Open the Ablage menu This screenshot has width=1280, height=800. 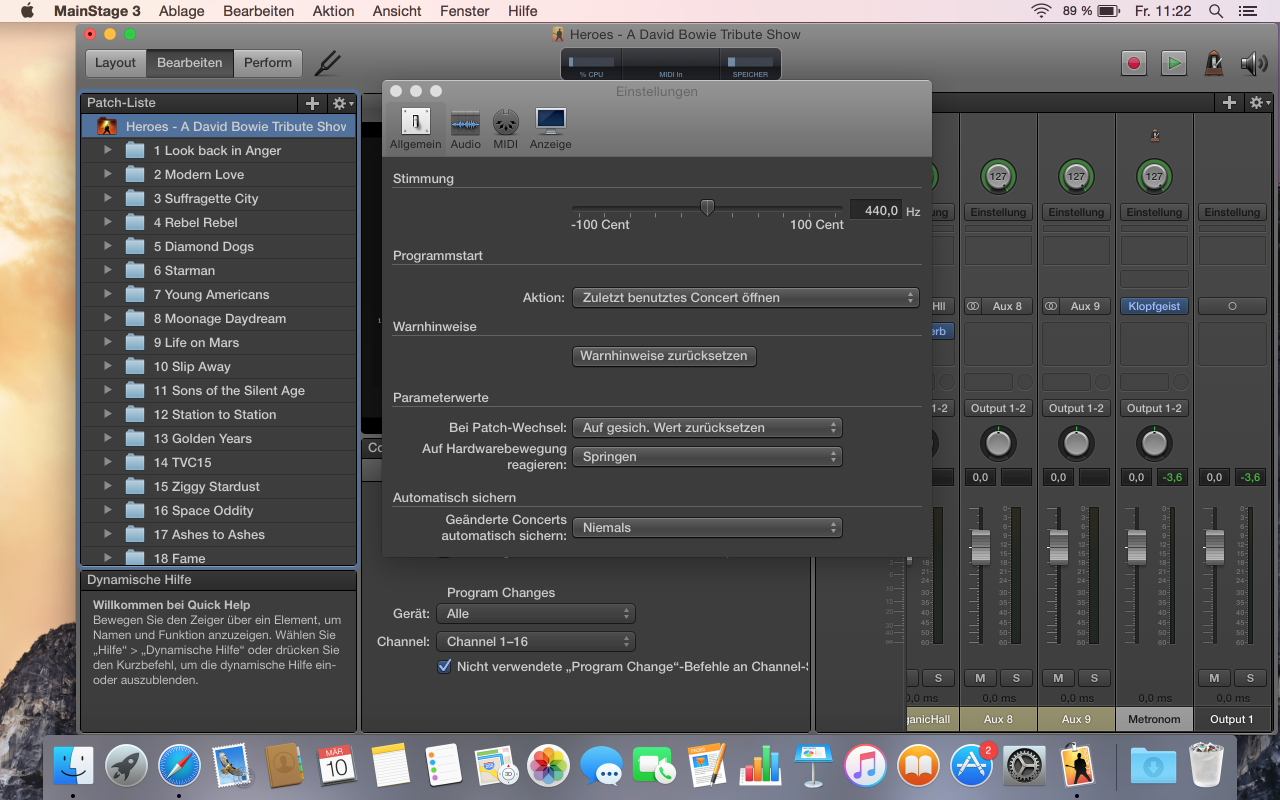click(x=181, y=11)
